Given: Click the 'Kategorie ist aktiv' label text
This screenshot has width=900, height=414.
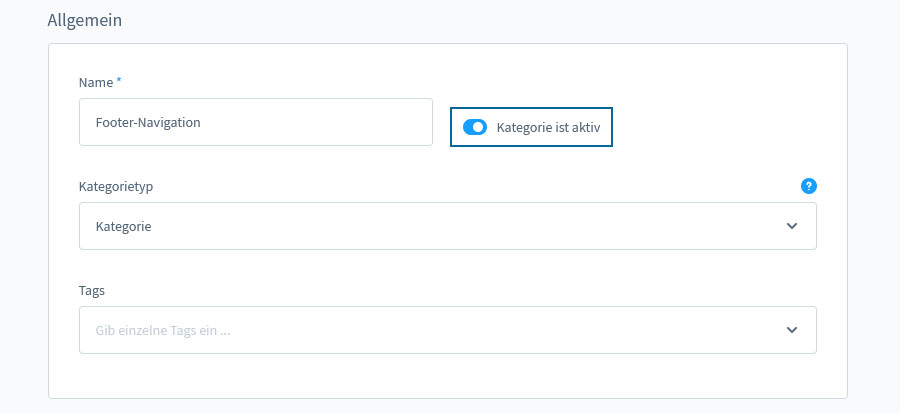Looking at the screenshot, I should pyautogui.click(x=548, y=127).
